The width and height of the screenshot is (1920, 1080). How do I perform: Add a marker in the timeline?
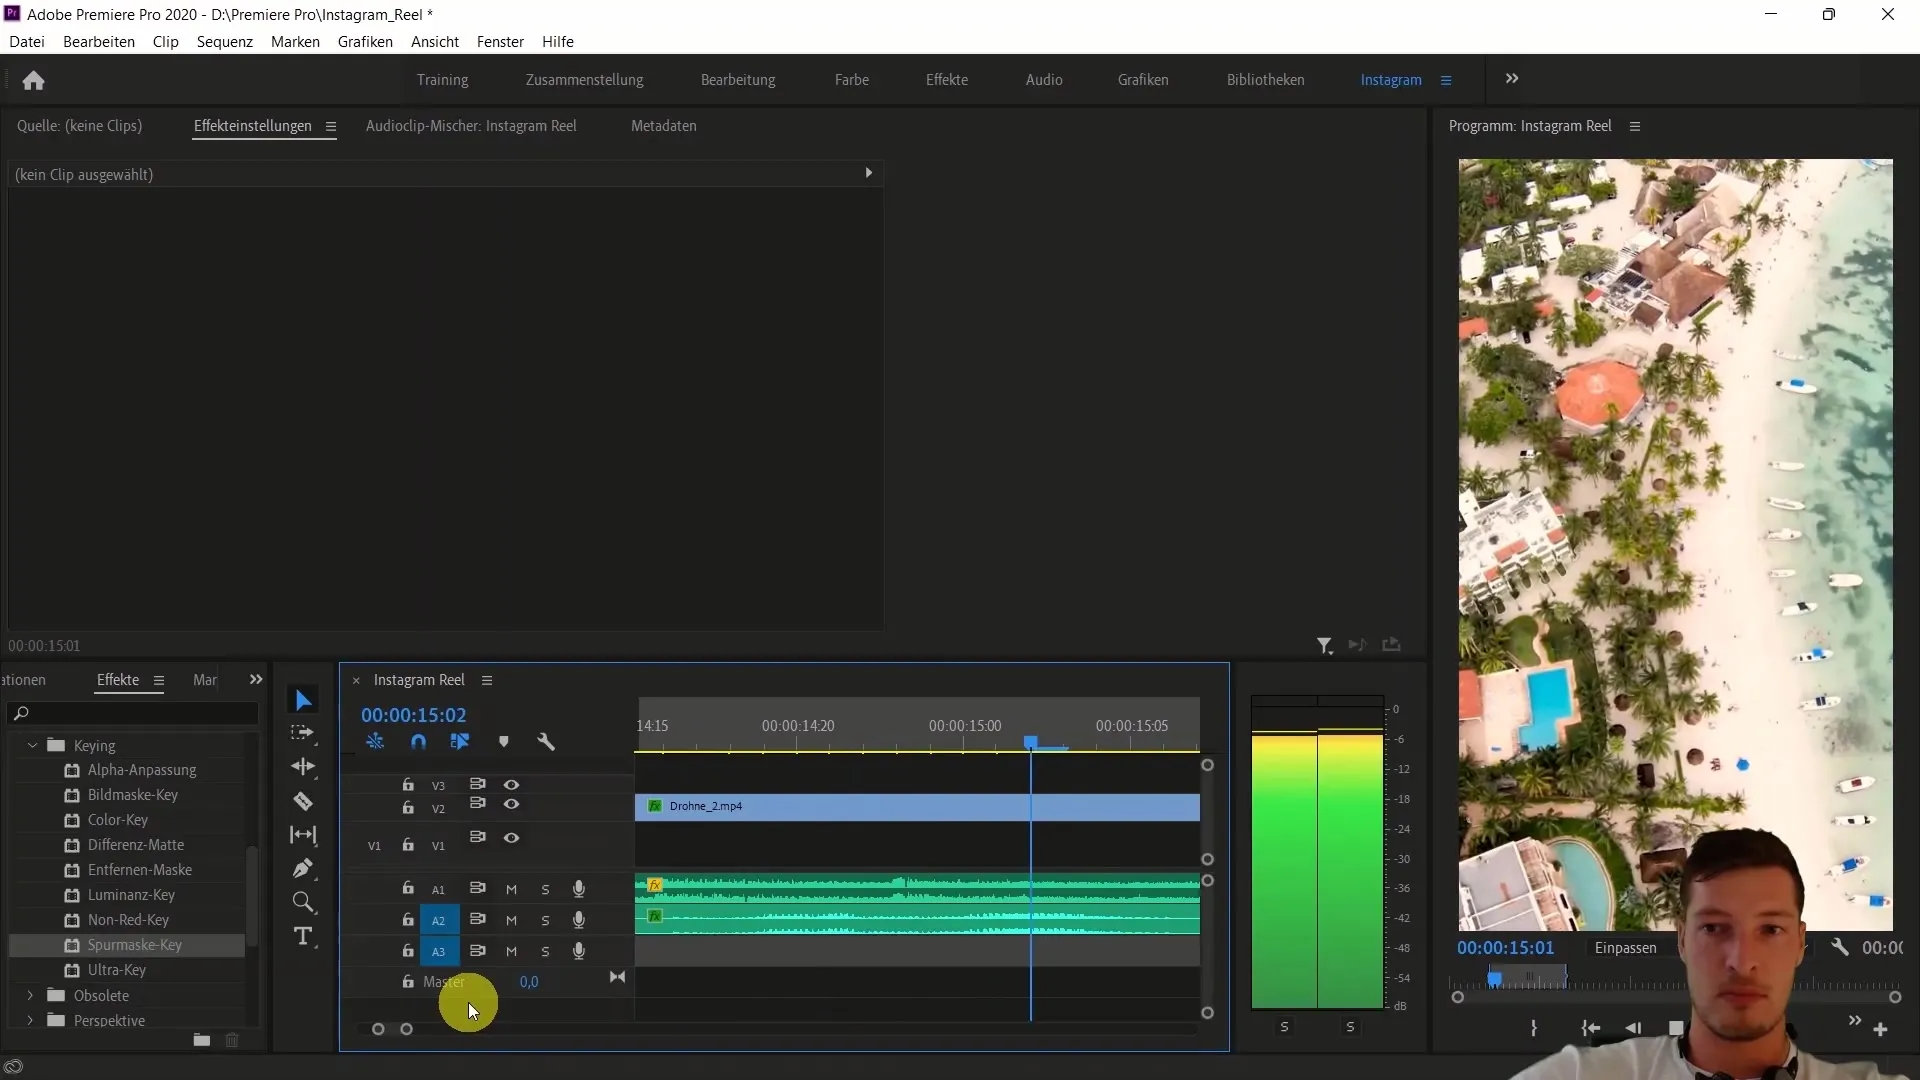coord(503,742)
